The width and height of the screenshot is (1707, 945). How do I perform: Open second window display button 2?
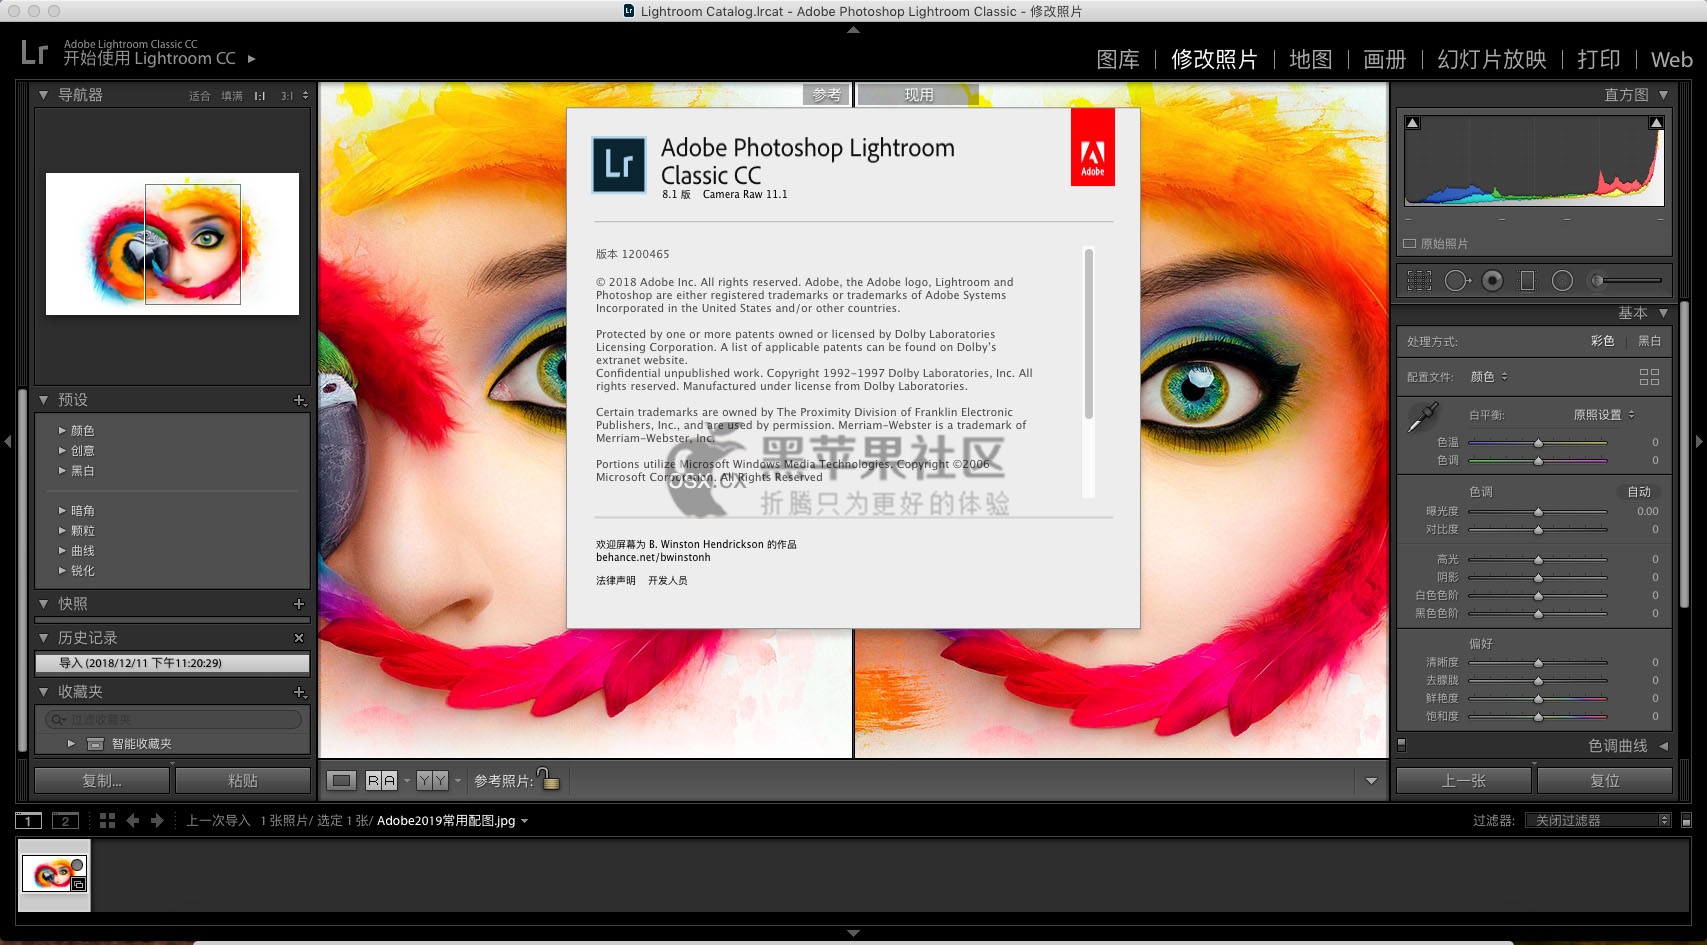(65, 821)
